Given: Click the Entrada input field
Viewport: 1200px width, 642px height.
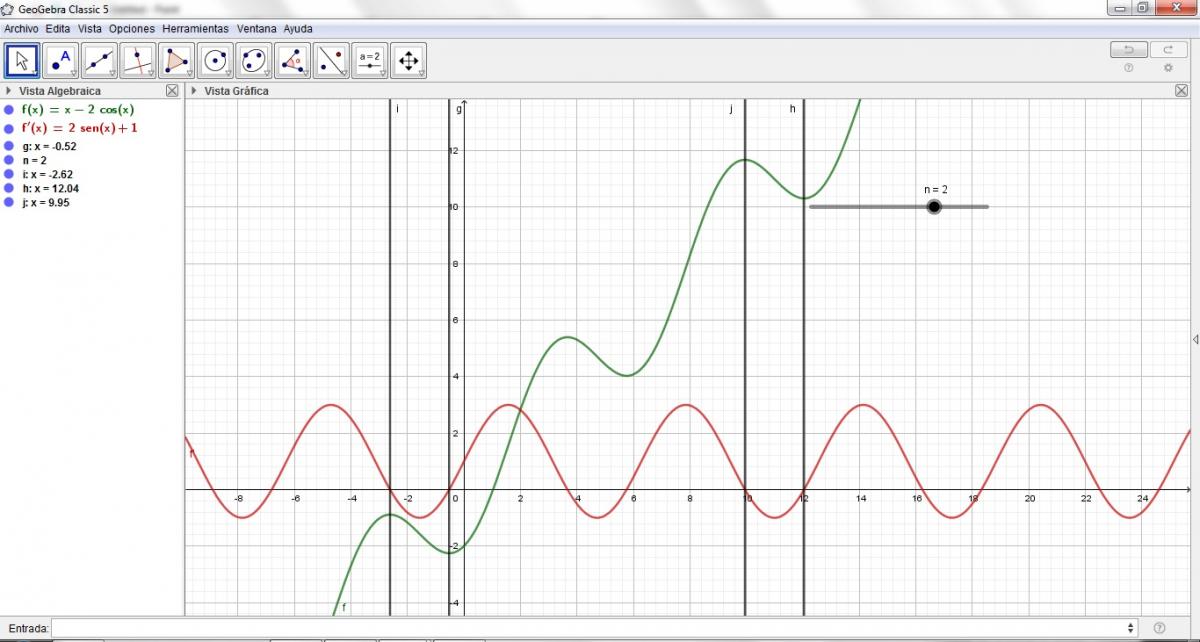Looking at the screenshot, I should click(x=590, y=628).
